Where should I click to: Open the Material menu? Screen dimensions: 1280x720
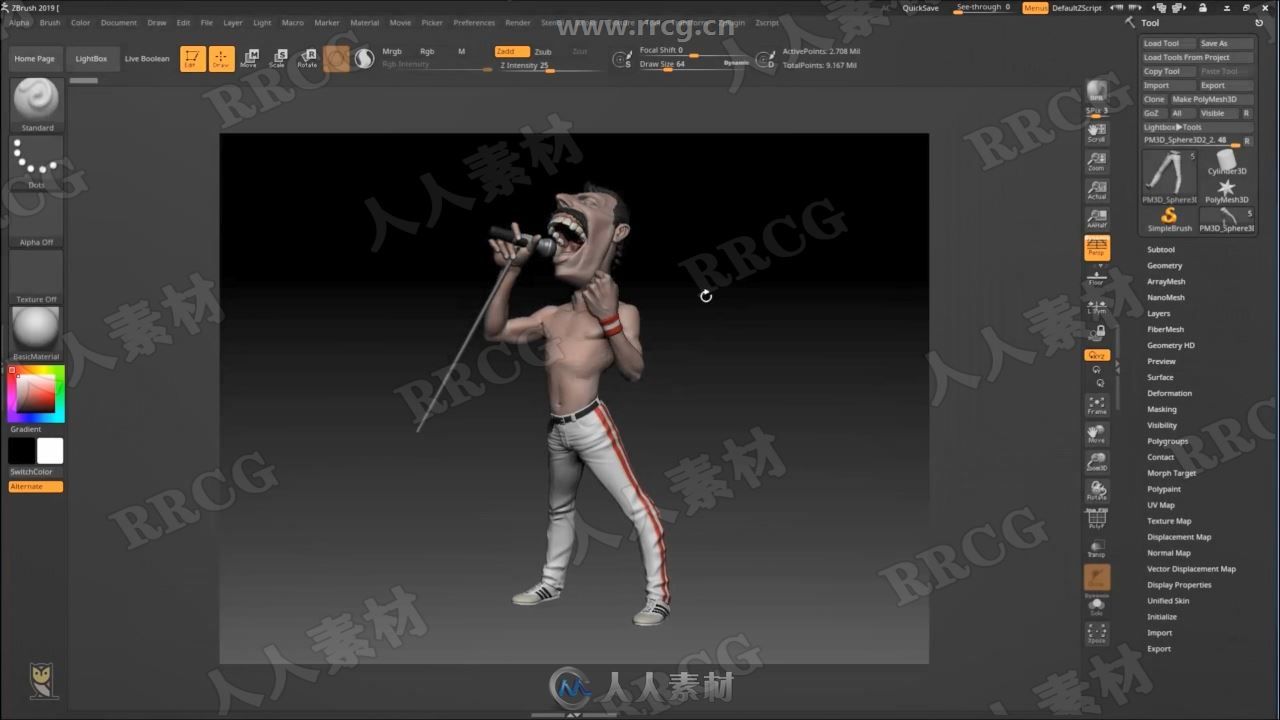(x=364, y=22)
